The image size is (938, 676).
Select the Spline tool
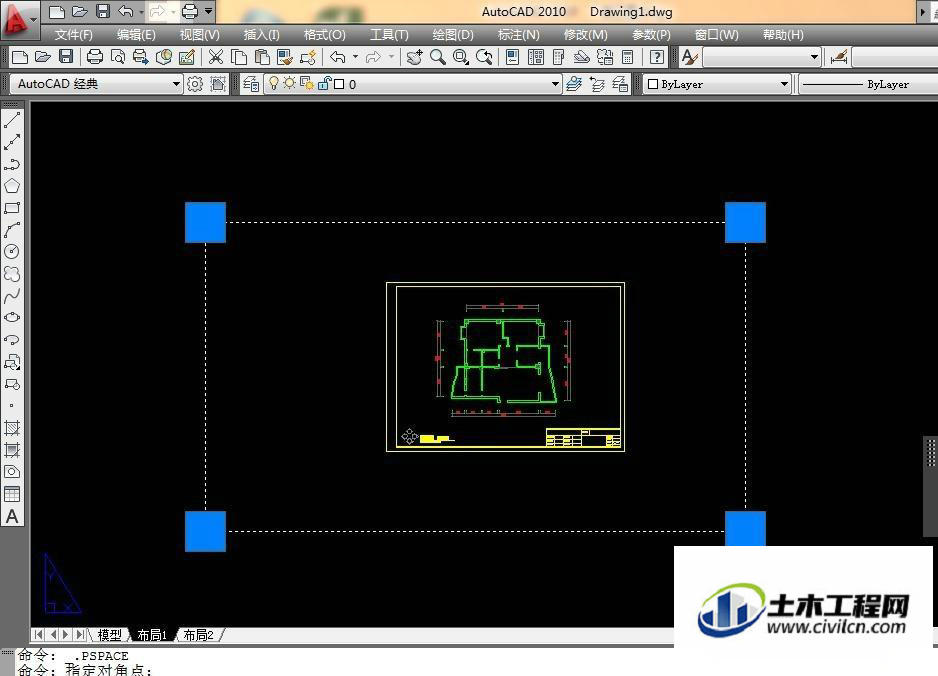(12, 296)
